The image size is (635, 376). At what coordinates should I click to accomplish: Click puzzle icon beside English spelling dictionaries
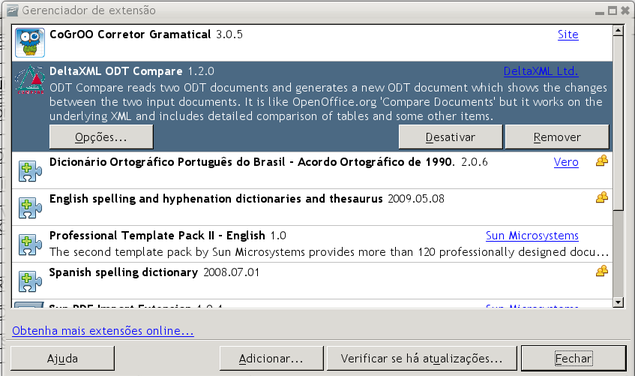point(30,207)
